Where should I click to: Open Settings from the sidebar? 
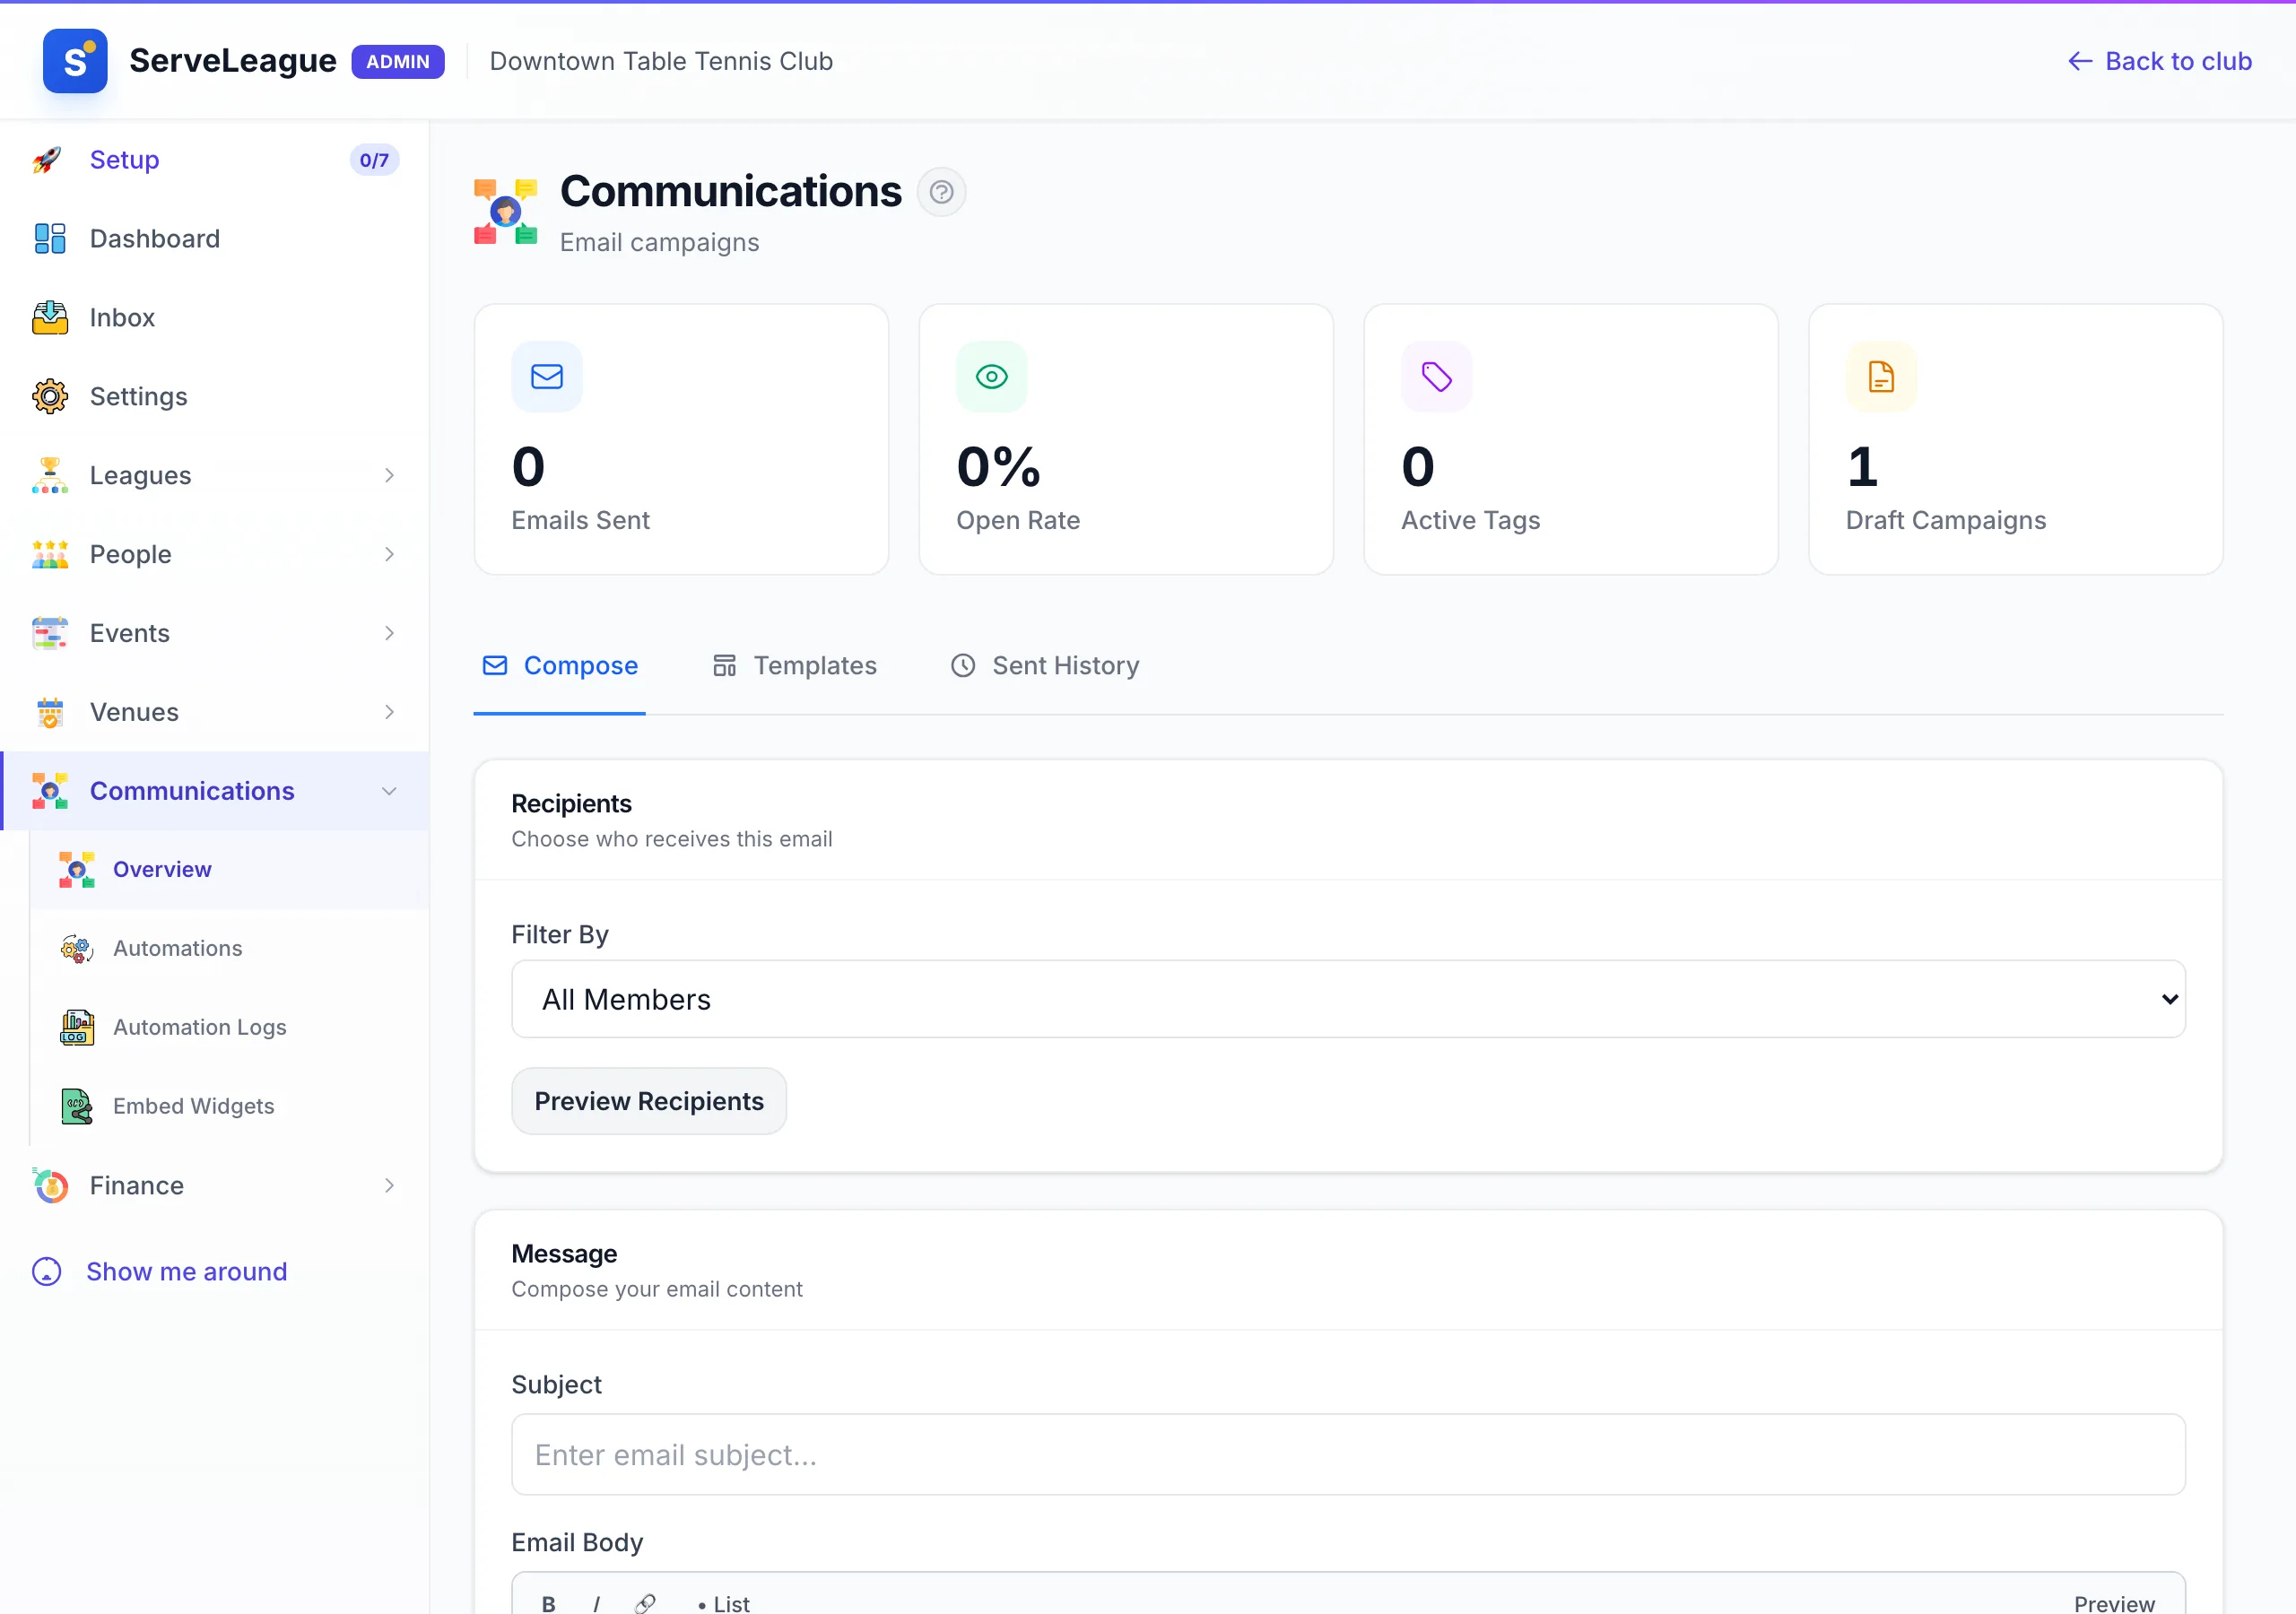[x=215, y=397]
